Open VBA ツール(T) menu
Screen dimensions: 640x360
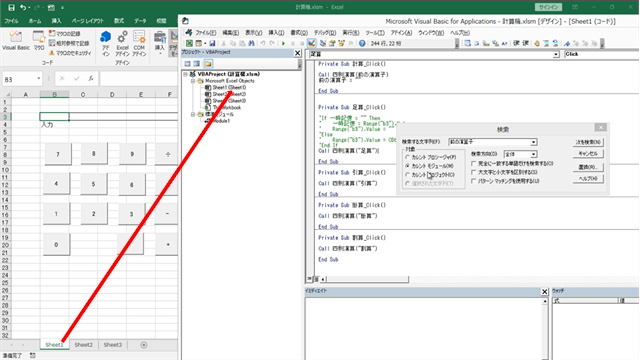pos(375,33)
